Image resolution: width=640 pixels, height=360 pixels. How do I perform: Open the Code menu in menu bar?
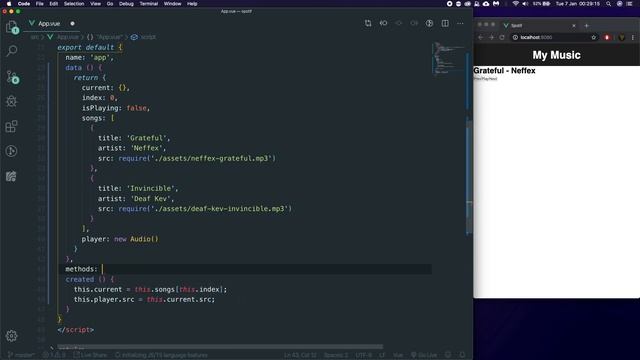24,4
